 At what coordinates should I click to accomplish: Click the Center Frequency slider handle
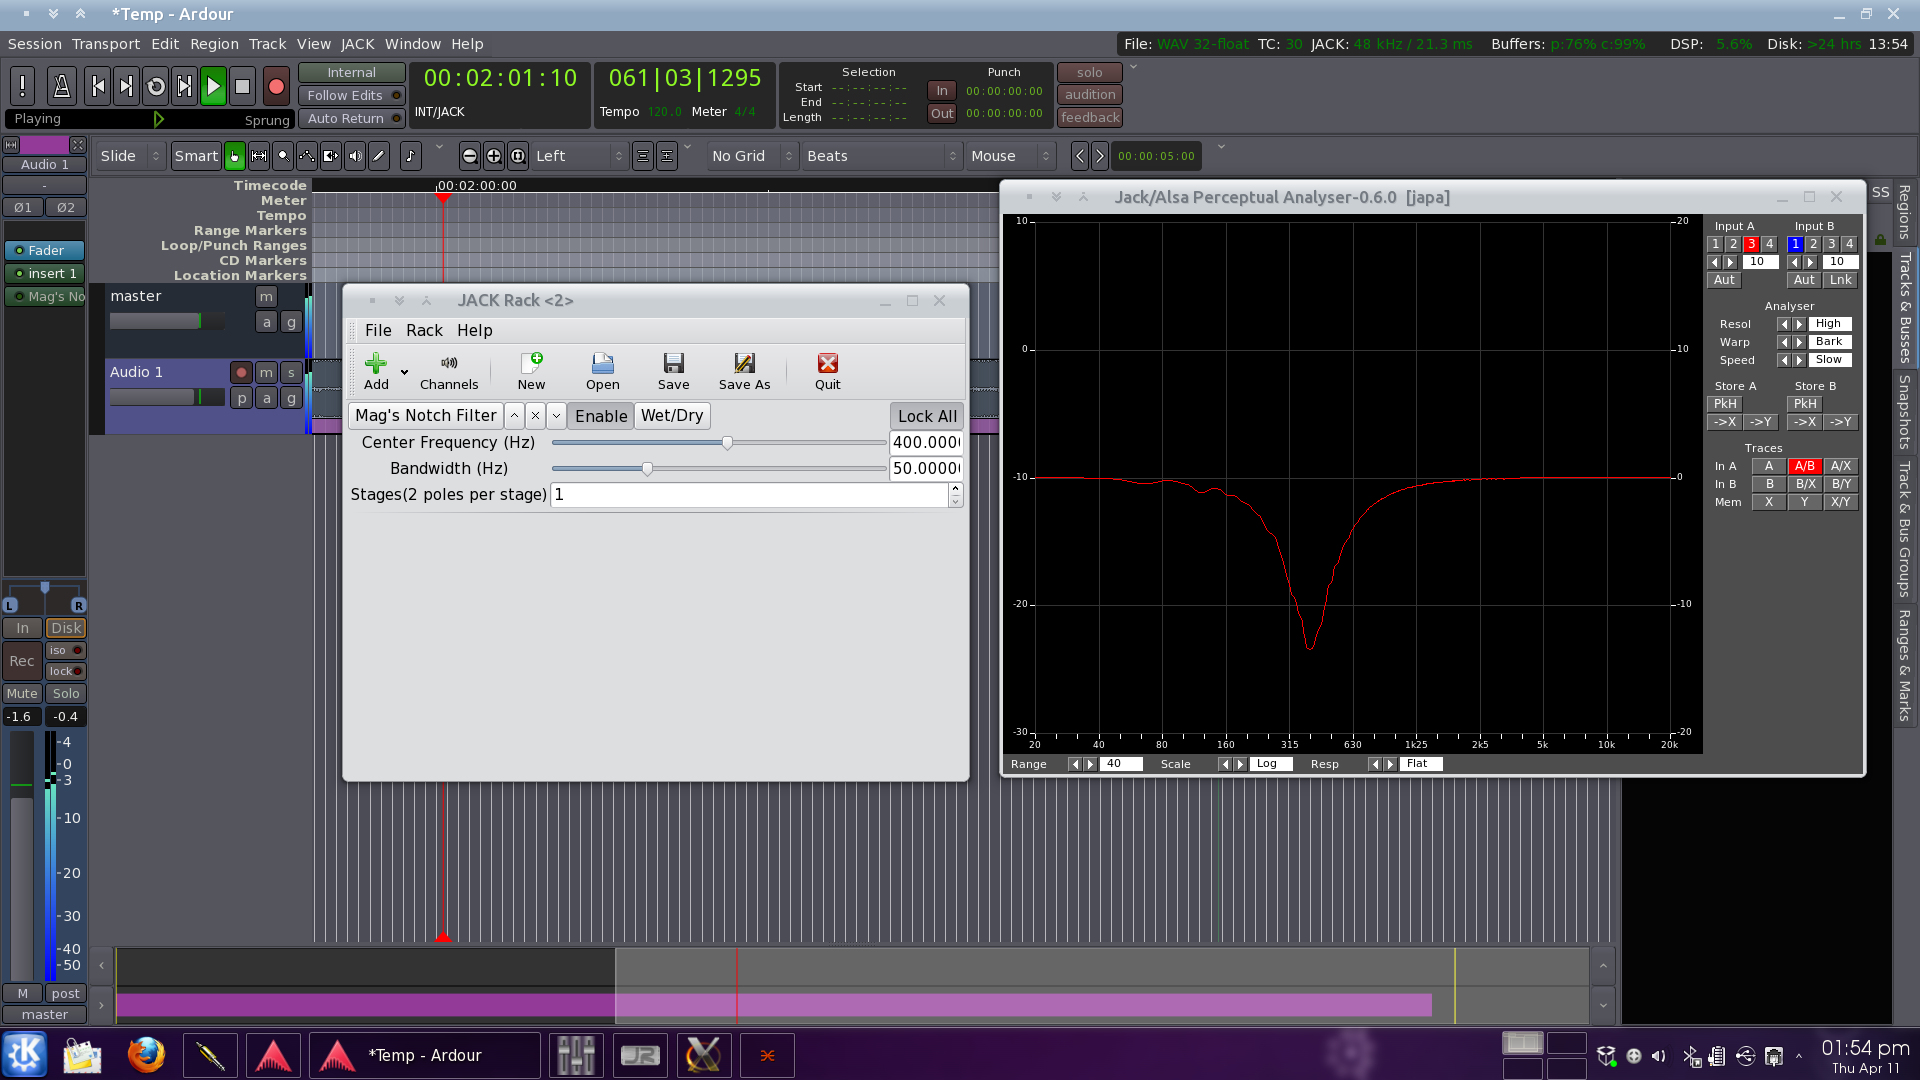click(727, 442)
